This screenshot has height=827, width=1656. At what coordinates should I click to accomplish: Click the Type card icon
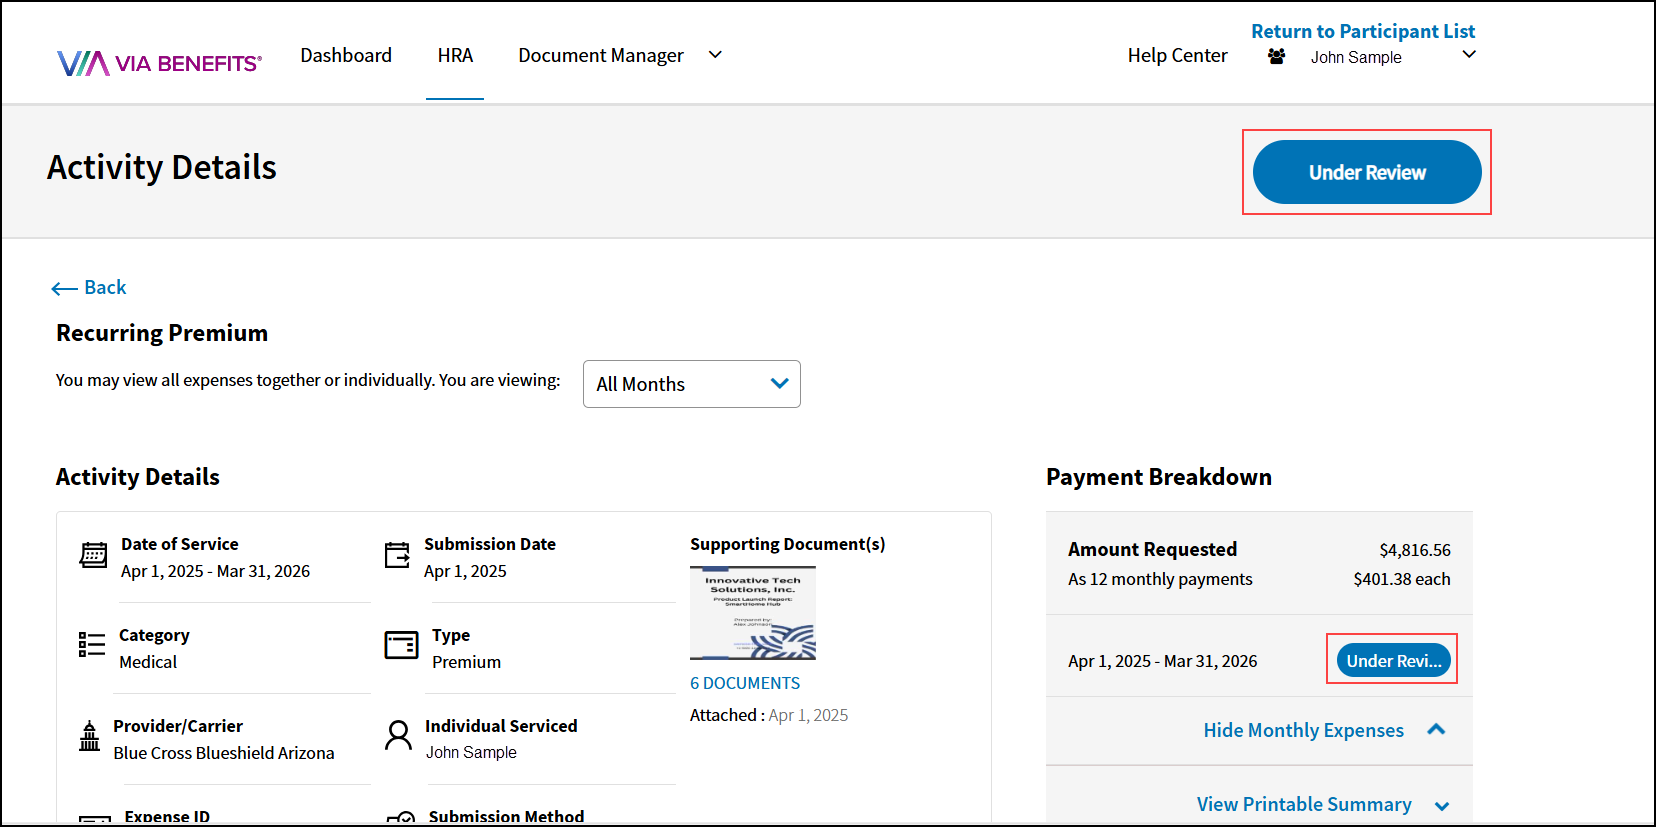[x=401, y=645]
